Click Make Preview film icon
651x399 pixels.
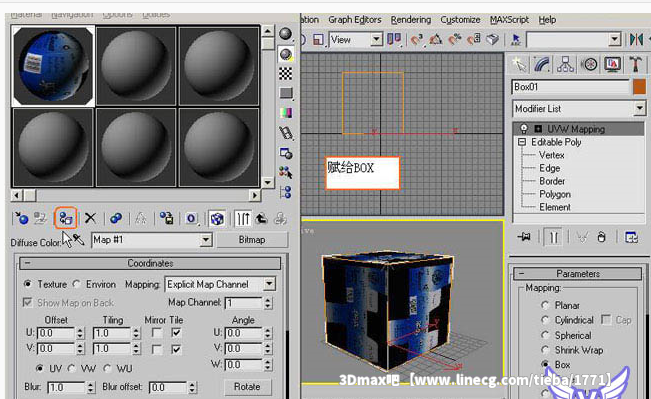coord(286,132)
